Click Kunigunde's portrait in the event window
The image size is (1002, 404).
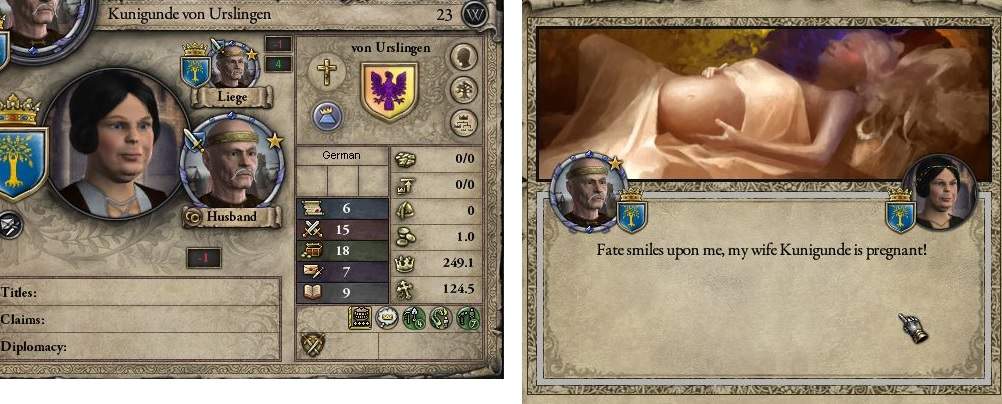click(x=941, y=192)
